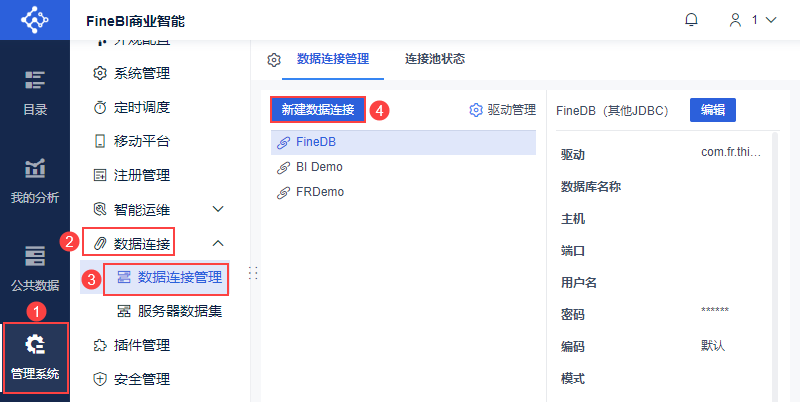Open 插件管理 menu item
The height and width of the screenshot is (402, 800).
click(x=141, y=345)
